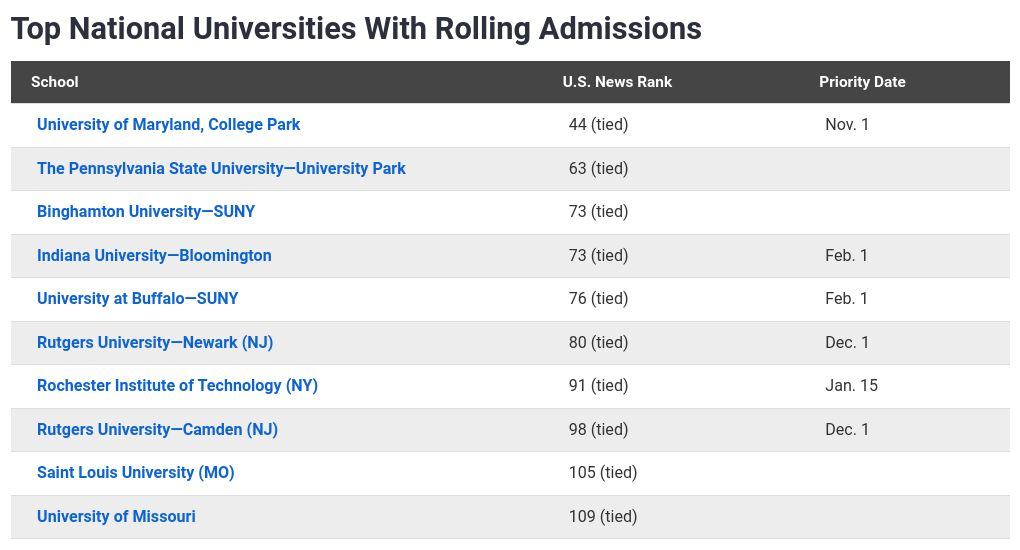The width and height of the screenshot is (1020, 550).
Task: Click the School column header
Action: 55,82
